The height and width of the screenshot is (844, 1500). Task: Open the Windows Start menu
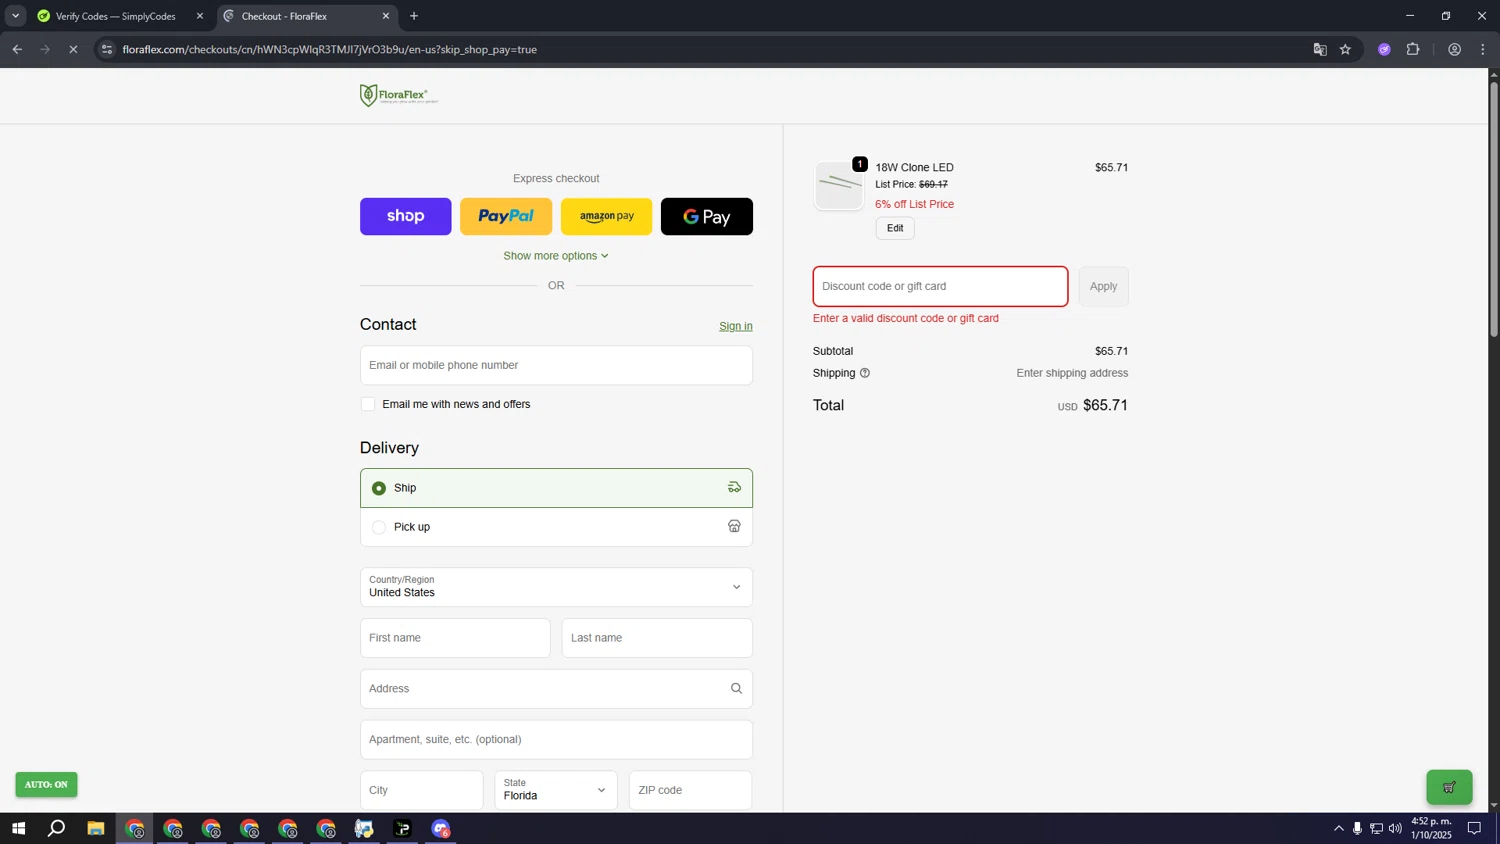(18, 829)
